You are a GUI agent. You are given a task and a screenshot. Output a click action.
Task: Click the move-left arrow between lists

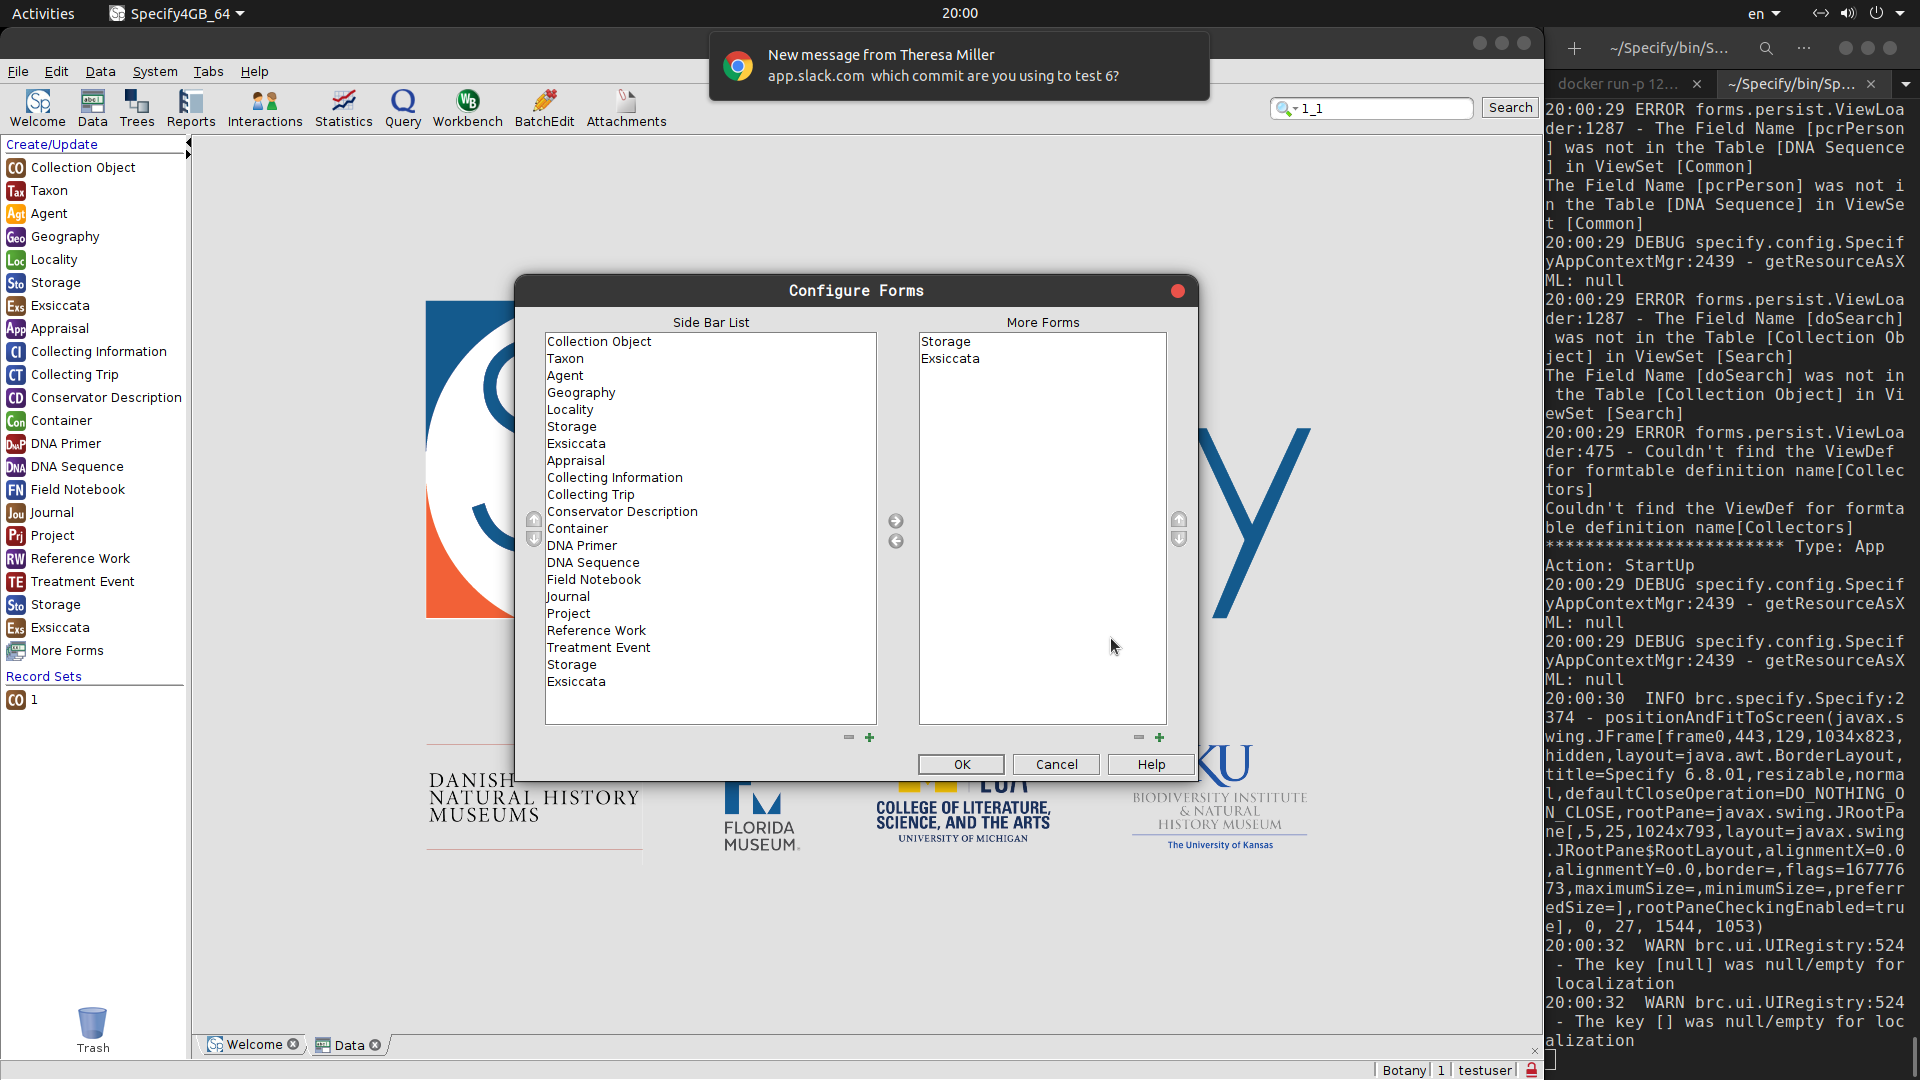[x=896, y=541]
